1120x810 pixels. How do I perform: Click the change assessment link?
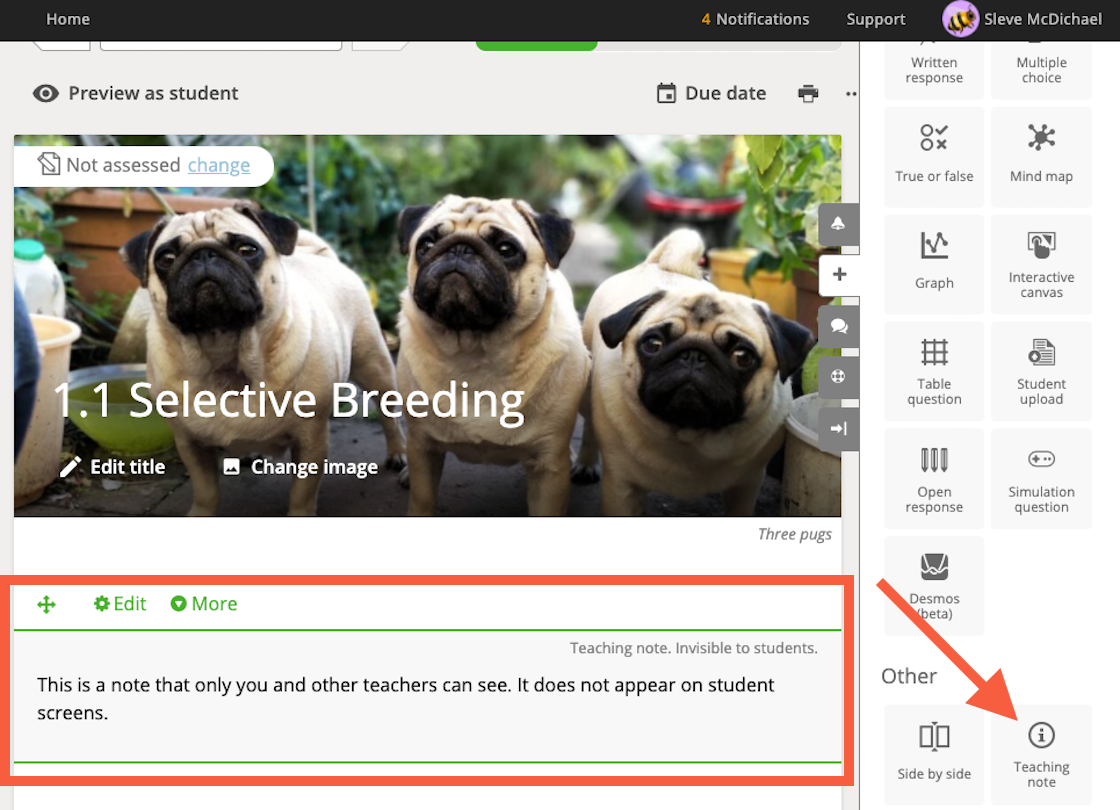click(x=219, y=165)
